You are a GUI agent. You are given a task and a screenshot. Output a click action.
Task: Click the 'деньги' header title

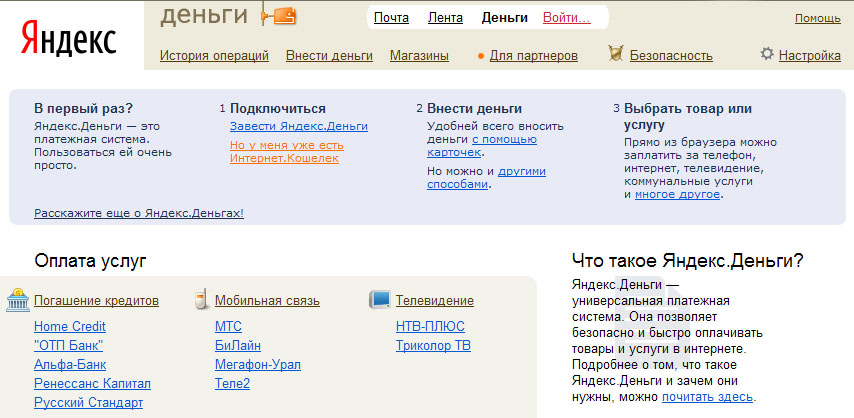pos(204,16)
